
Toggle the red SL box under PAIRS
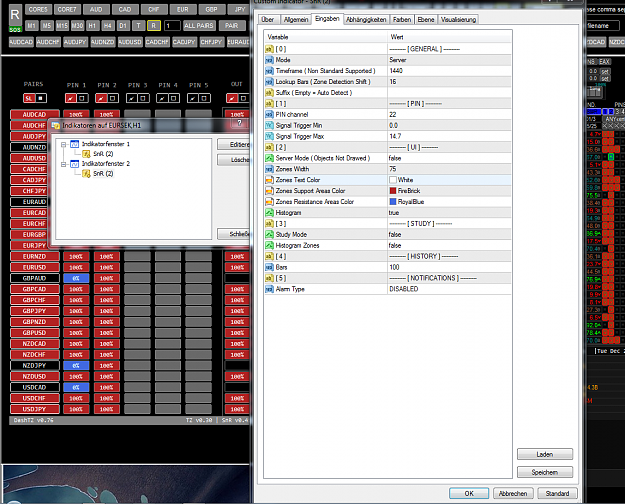click(29, 98)
